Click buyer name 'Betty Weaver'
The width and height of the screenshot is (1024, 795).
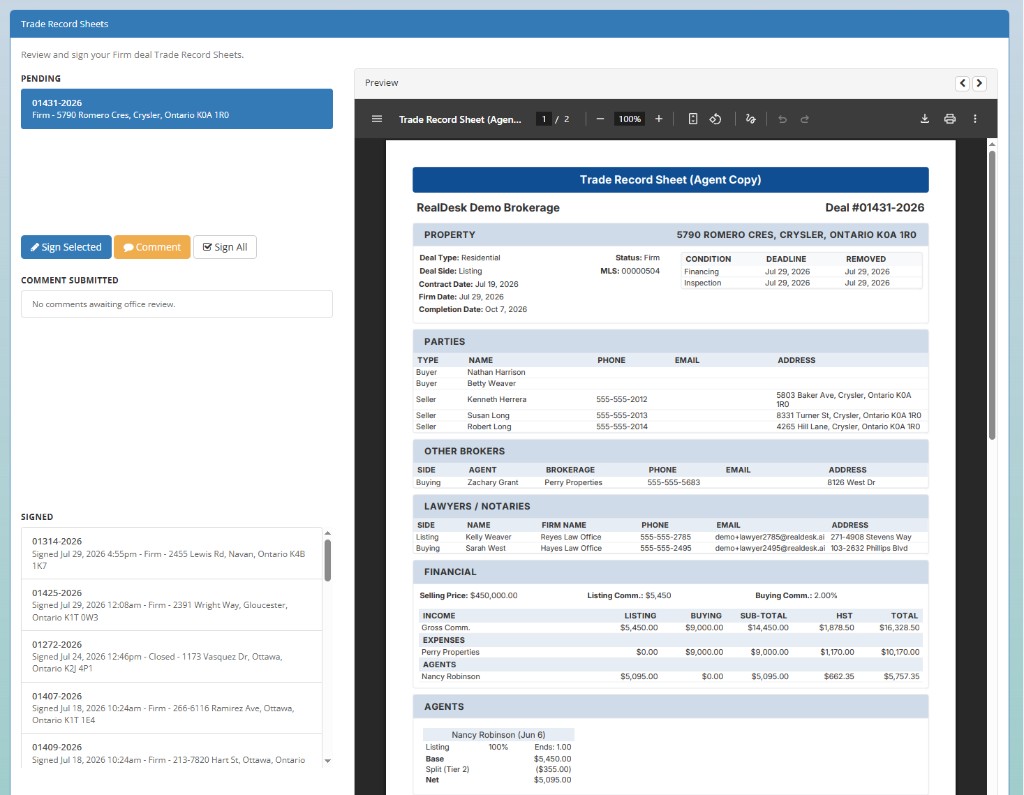point(491,383)
